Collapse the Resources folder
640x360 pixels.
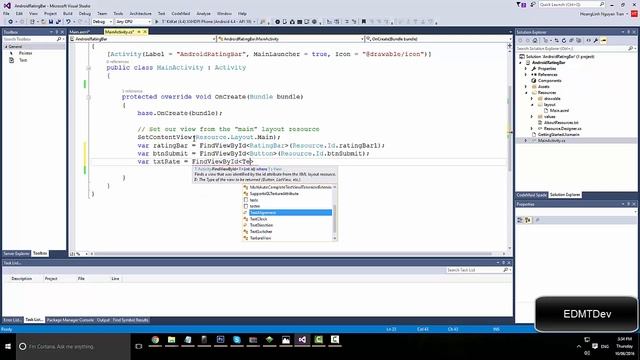coord(526,93)
